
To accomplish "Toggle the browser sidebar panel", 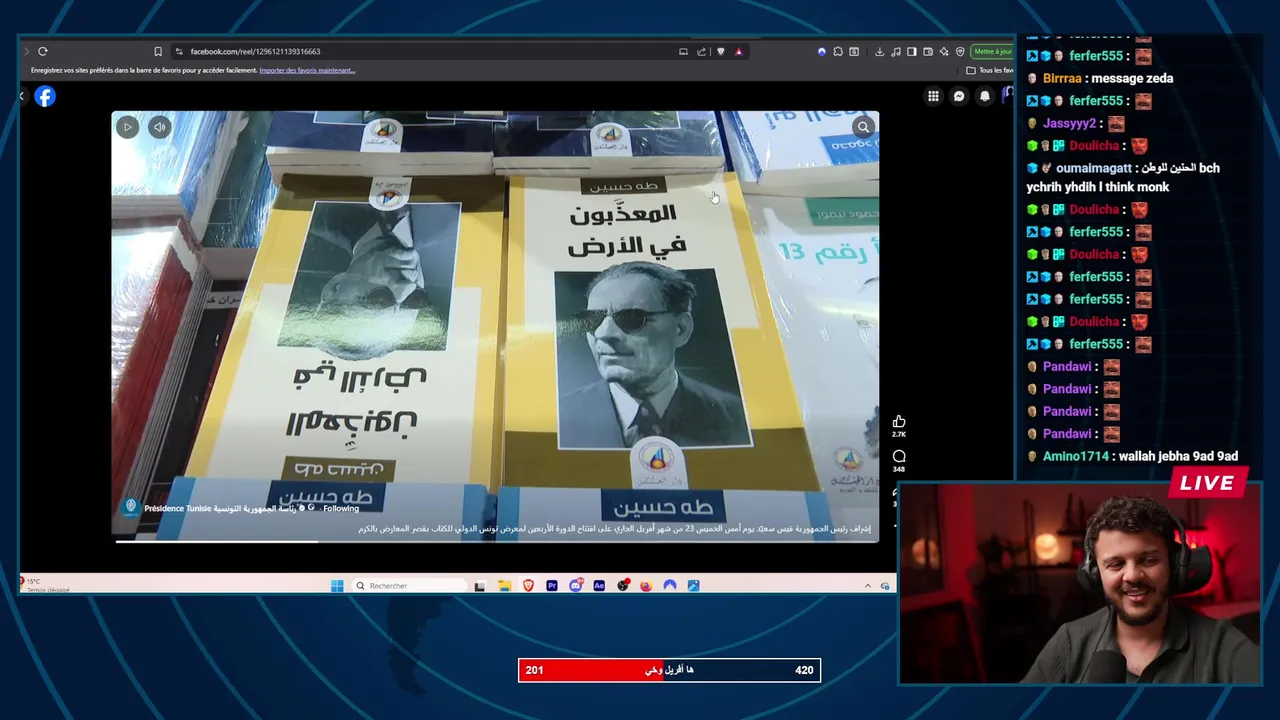I will coord(912,51).
